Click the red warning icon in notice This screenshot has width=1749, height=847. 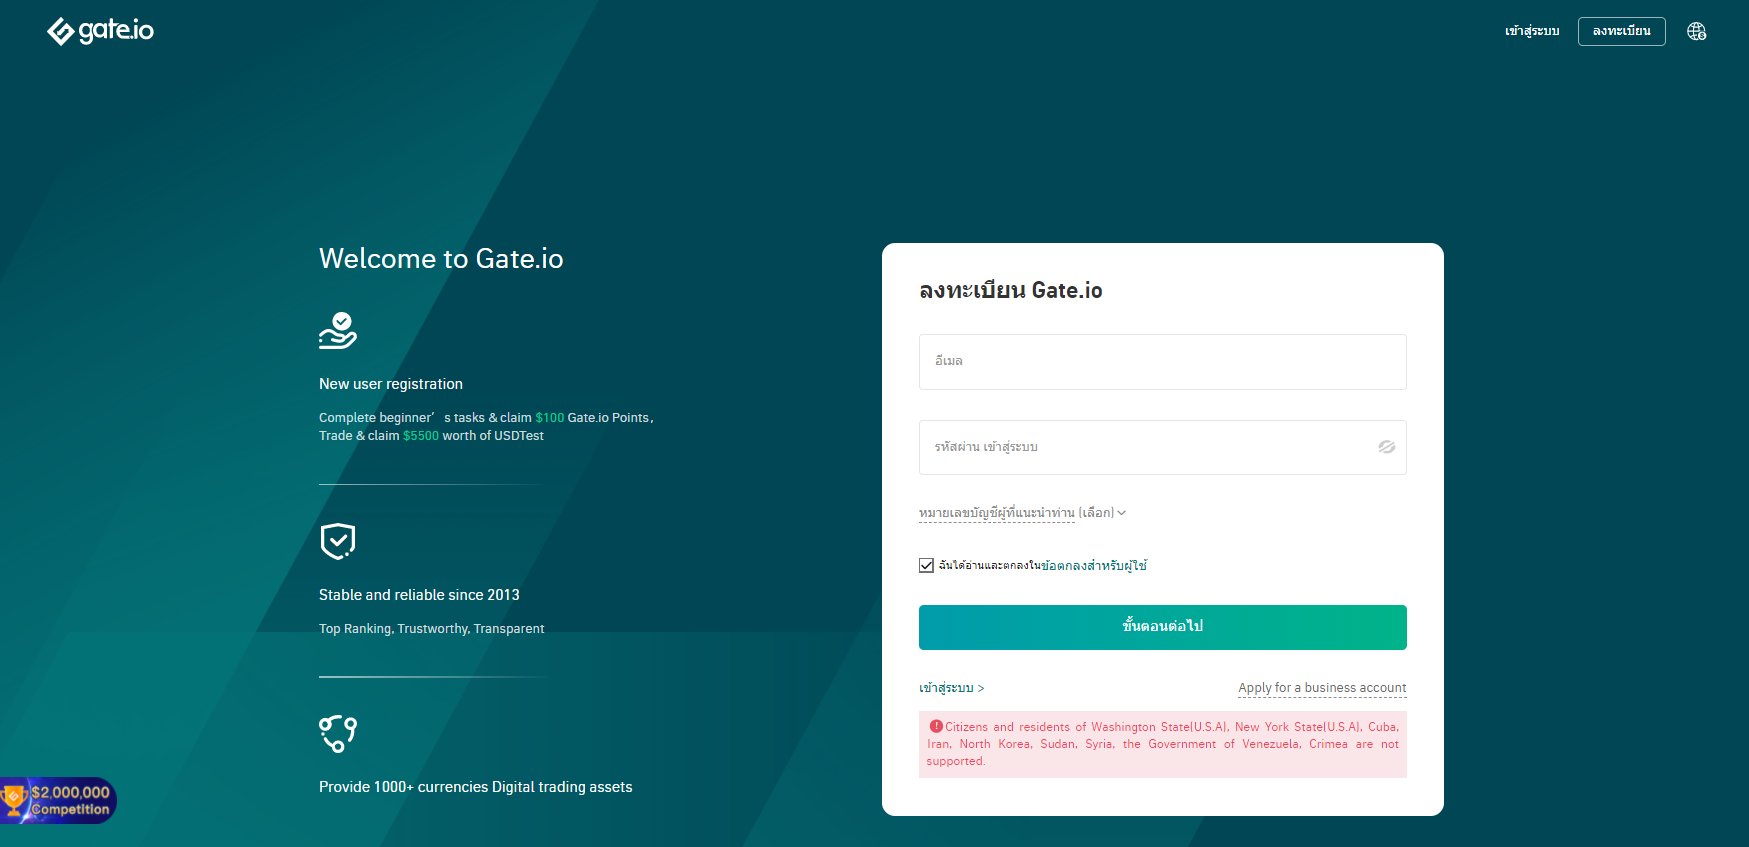click(x=936, y=726)
